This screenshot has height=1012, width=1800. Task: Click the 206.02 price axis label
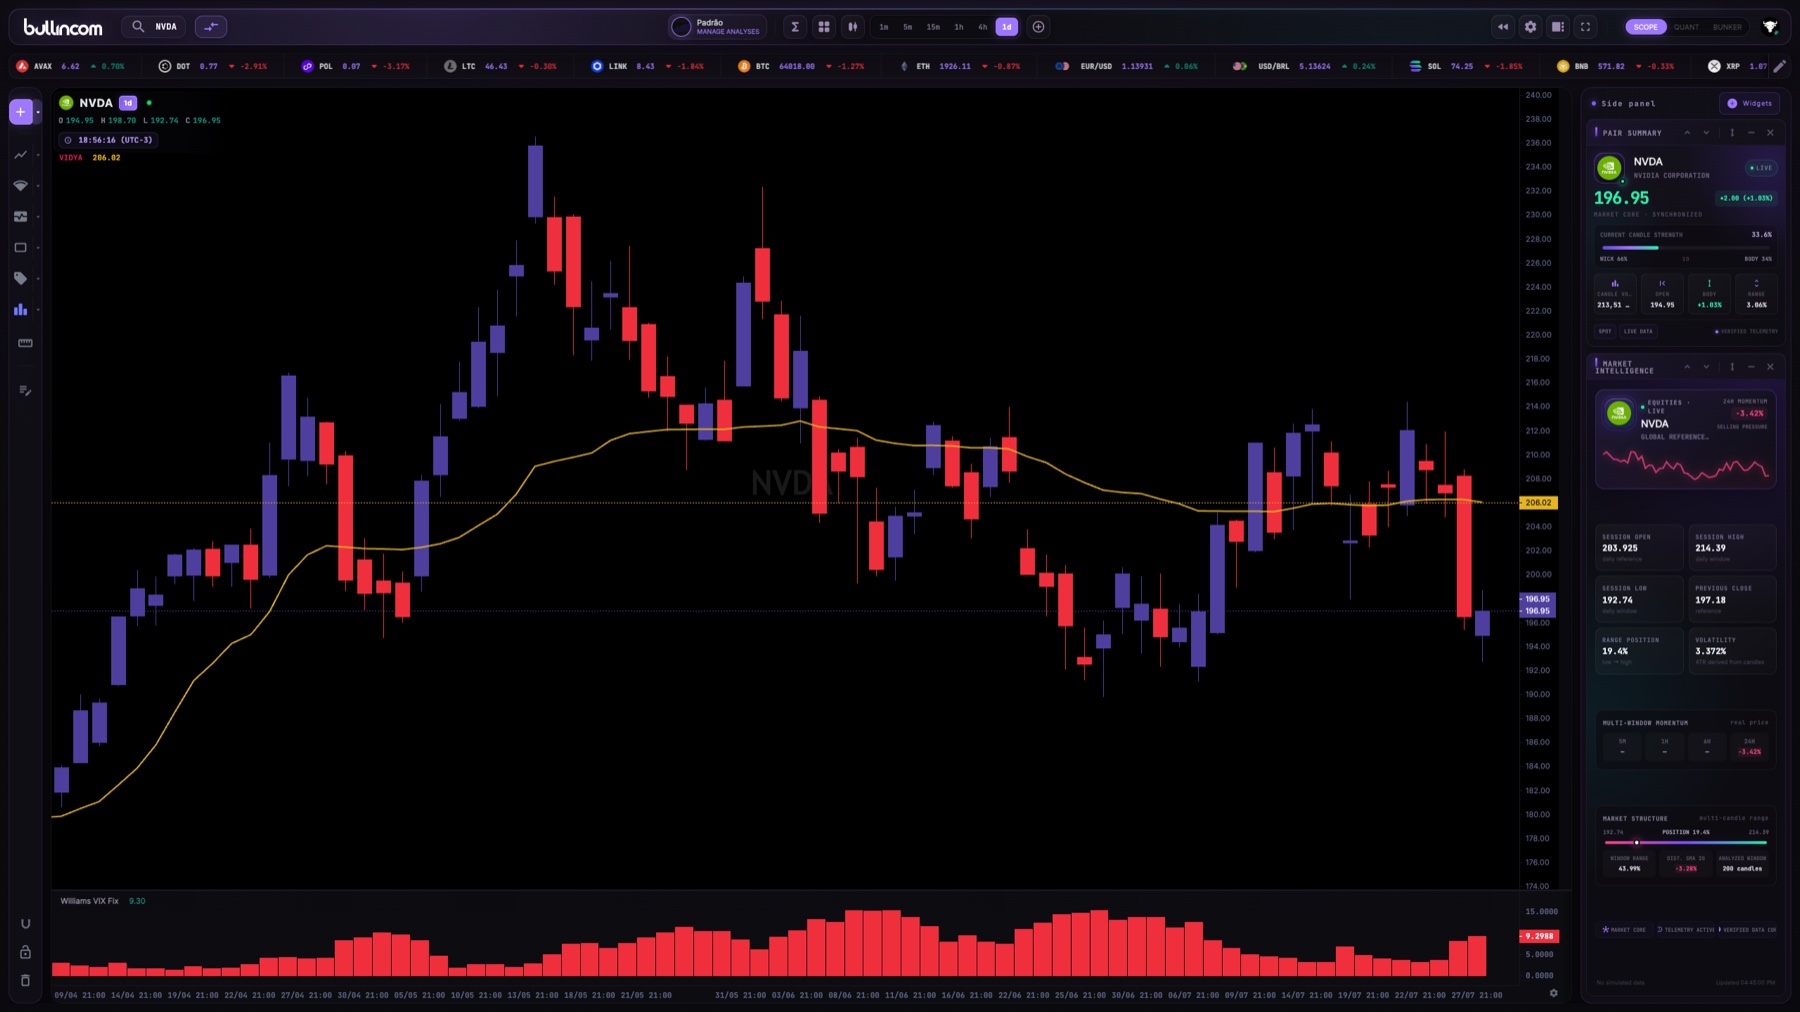click(x=1538, y=503)
